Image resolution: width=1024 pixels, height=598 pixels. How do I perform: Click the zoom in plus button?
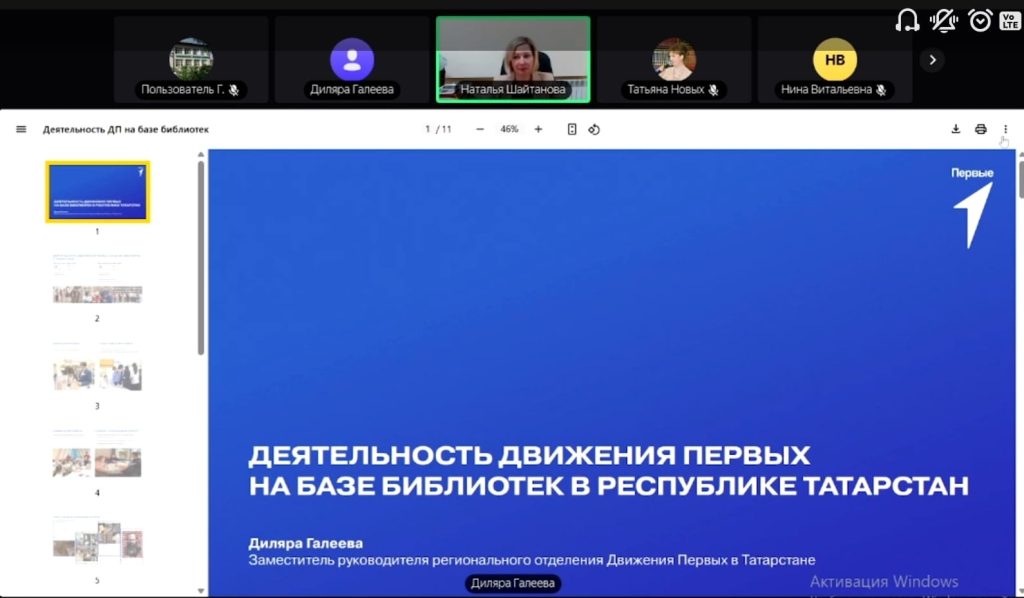(x=538, y=129)
